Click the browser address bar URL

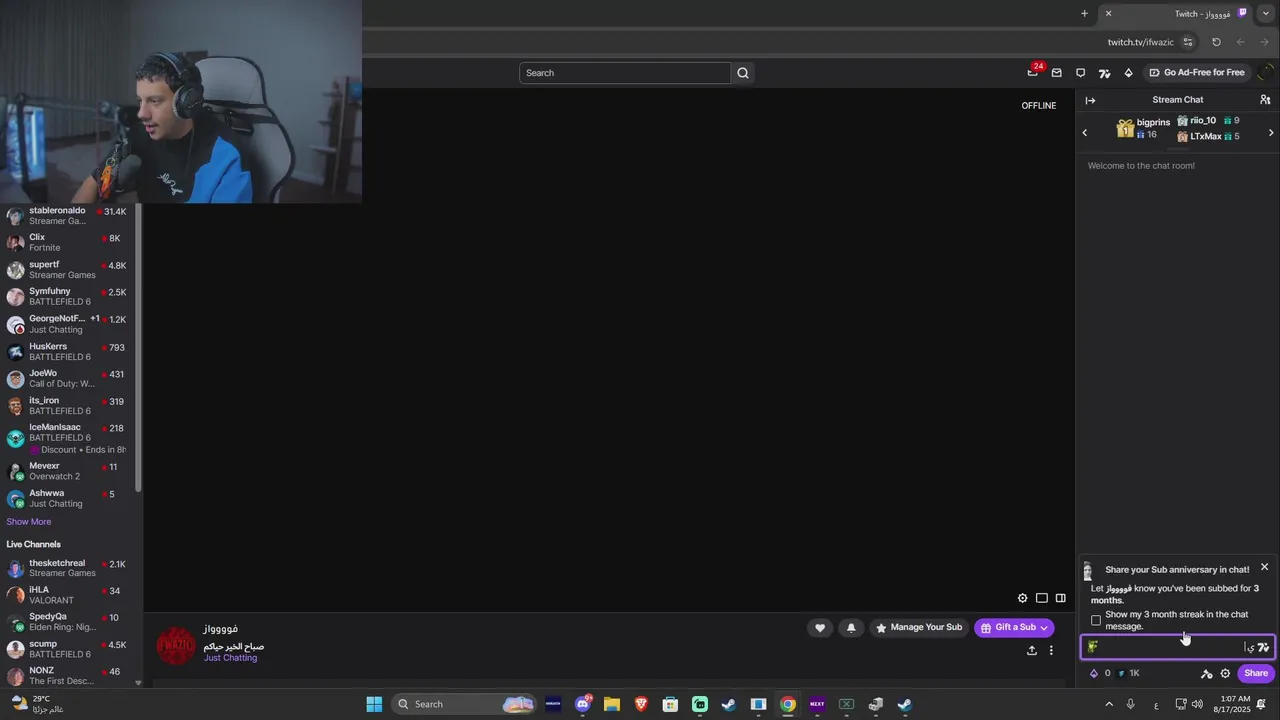[x=1140, y=42]
